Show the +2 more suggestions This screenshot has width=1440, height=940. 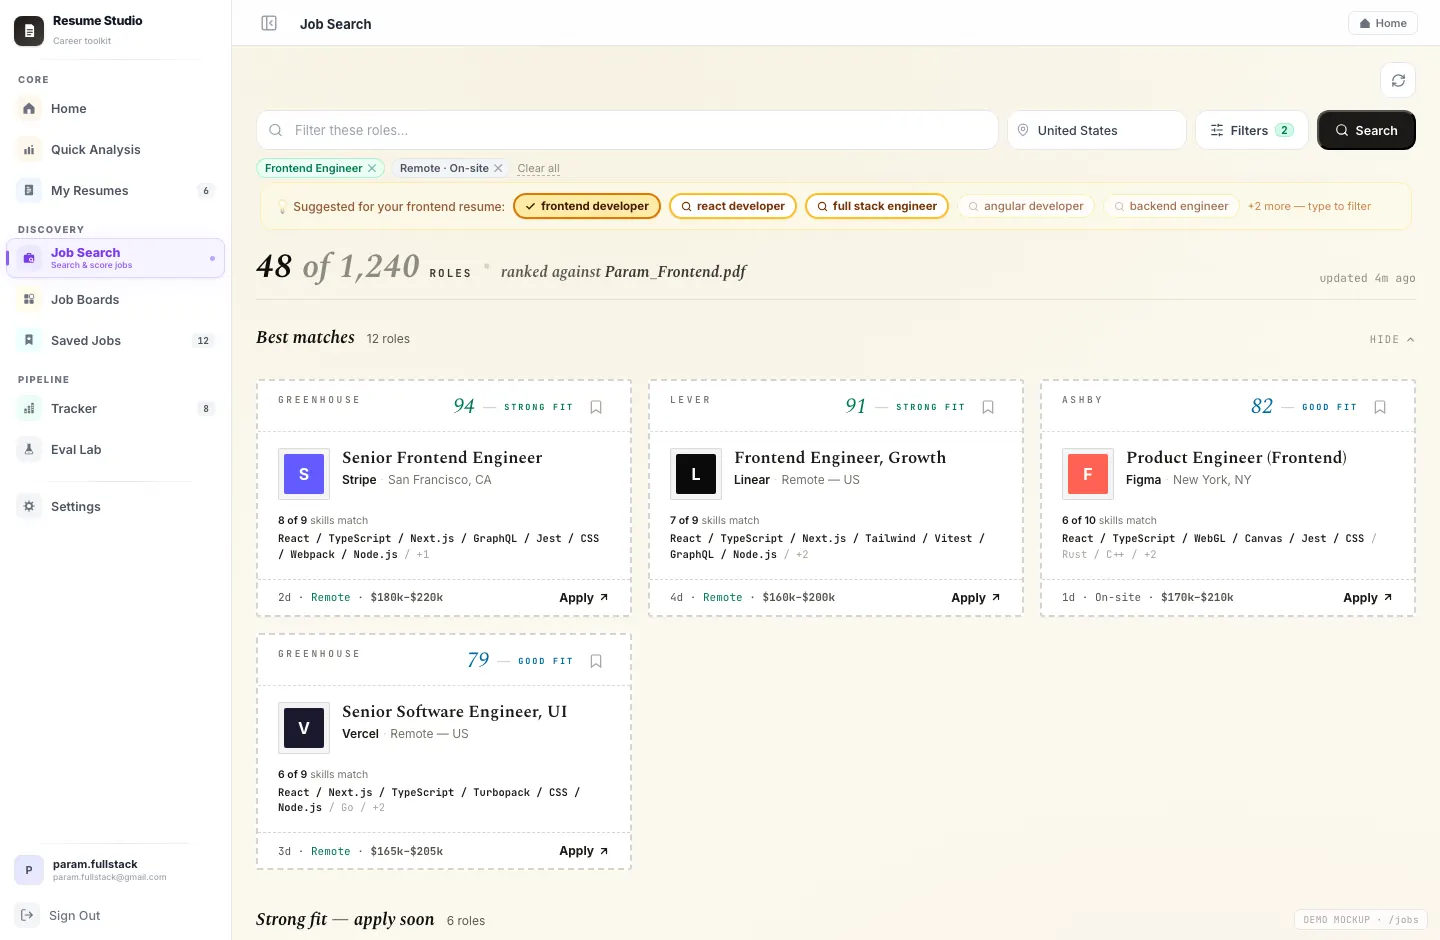(x=1309, y=206)
